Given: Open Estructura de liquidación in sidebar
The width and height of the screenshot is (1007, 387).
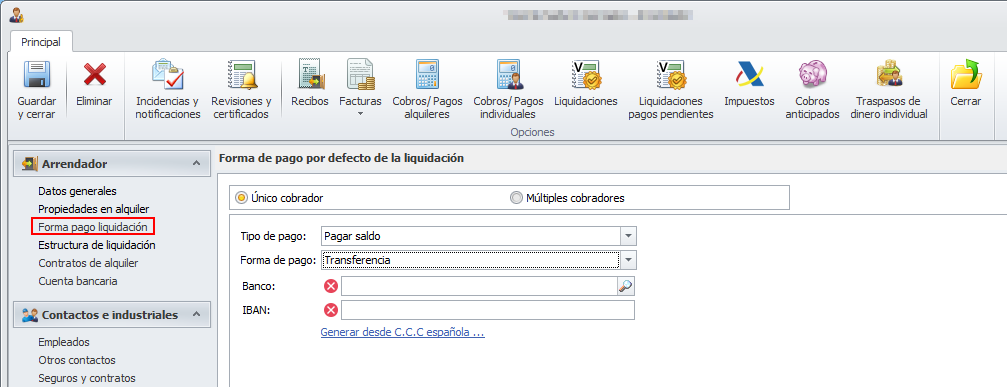Looking at the screenshot, I should click(96, 245).
